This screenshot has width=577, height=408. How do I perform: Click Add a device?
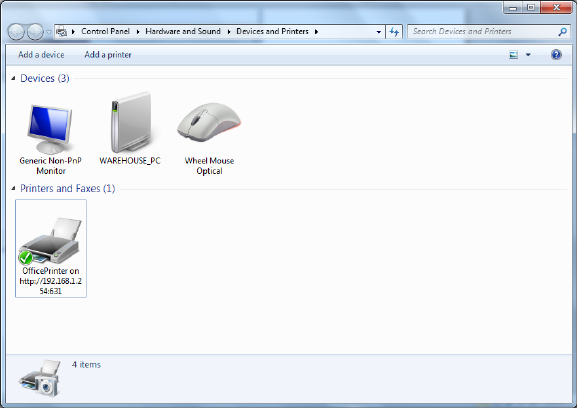(x=41, y=55)
